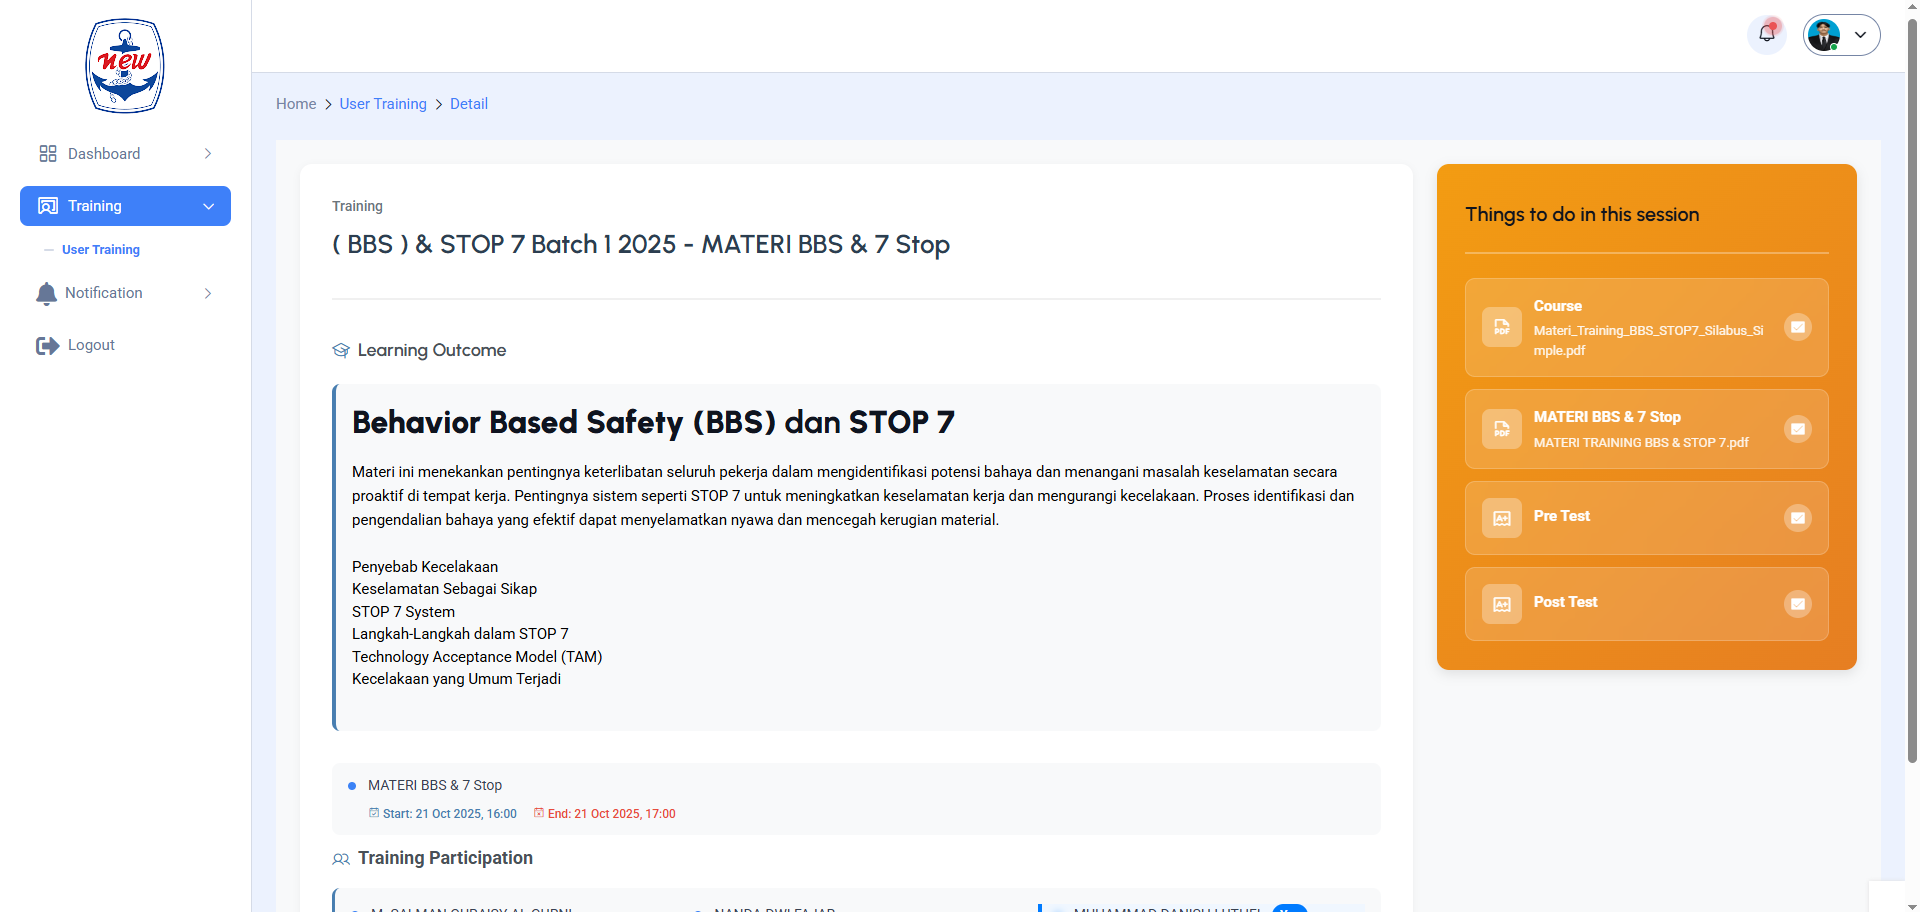Screen dimensions: 1920x912
Task: Select the Training menu item
Action: pos(125,206)
